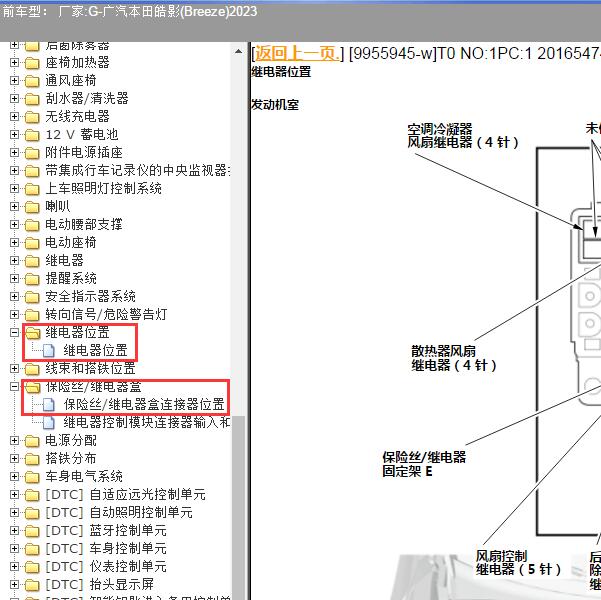The image size is (601, 600).
Task: Select the 通风座椅 folder icon
Action: tap(32, 81)
